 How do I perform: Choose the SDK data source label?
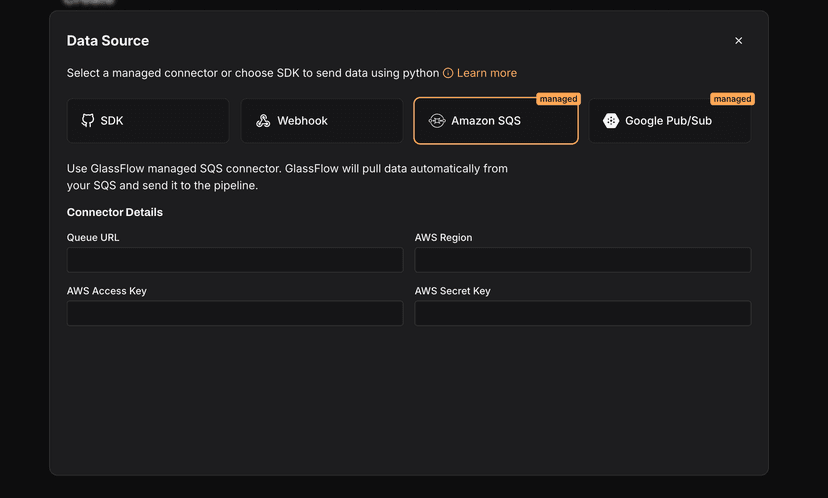tap(112, 121)
